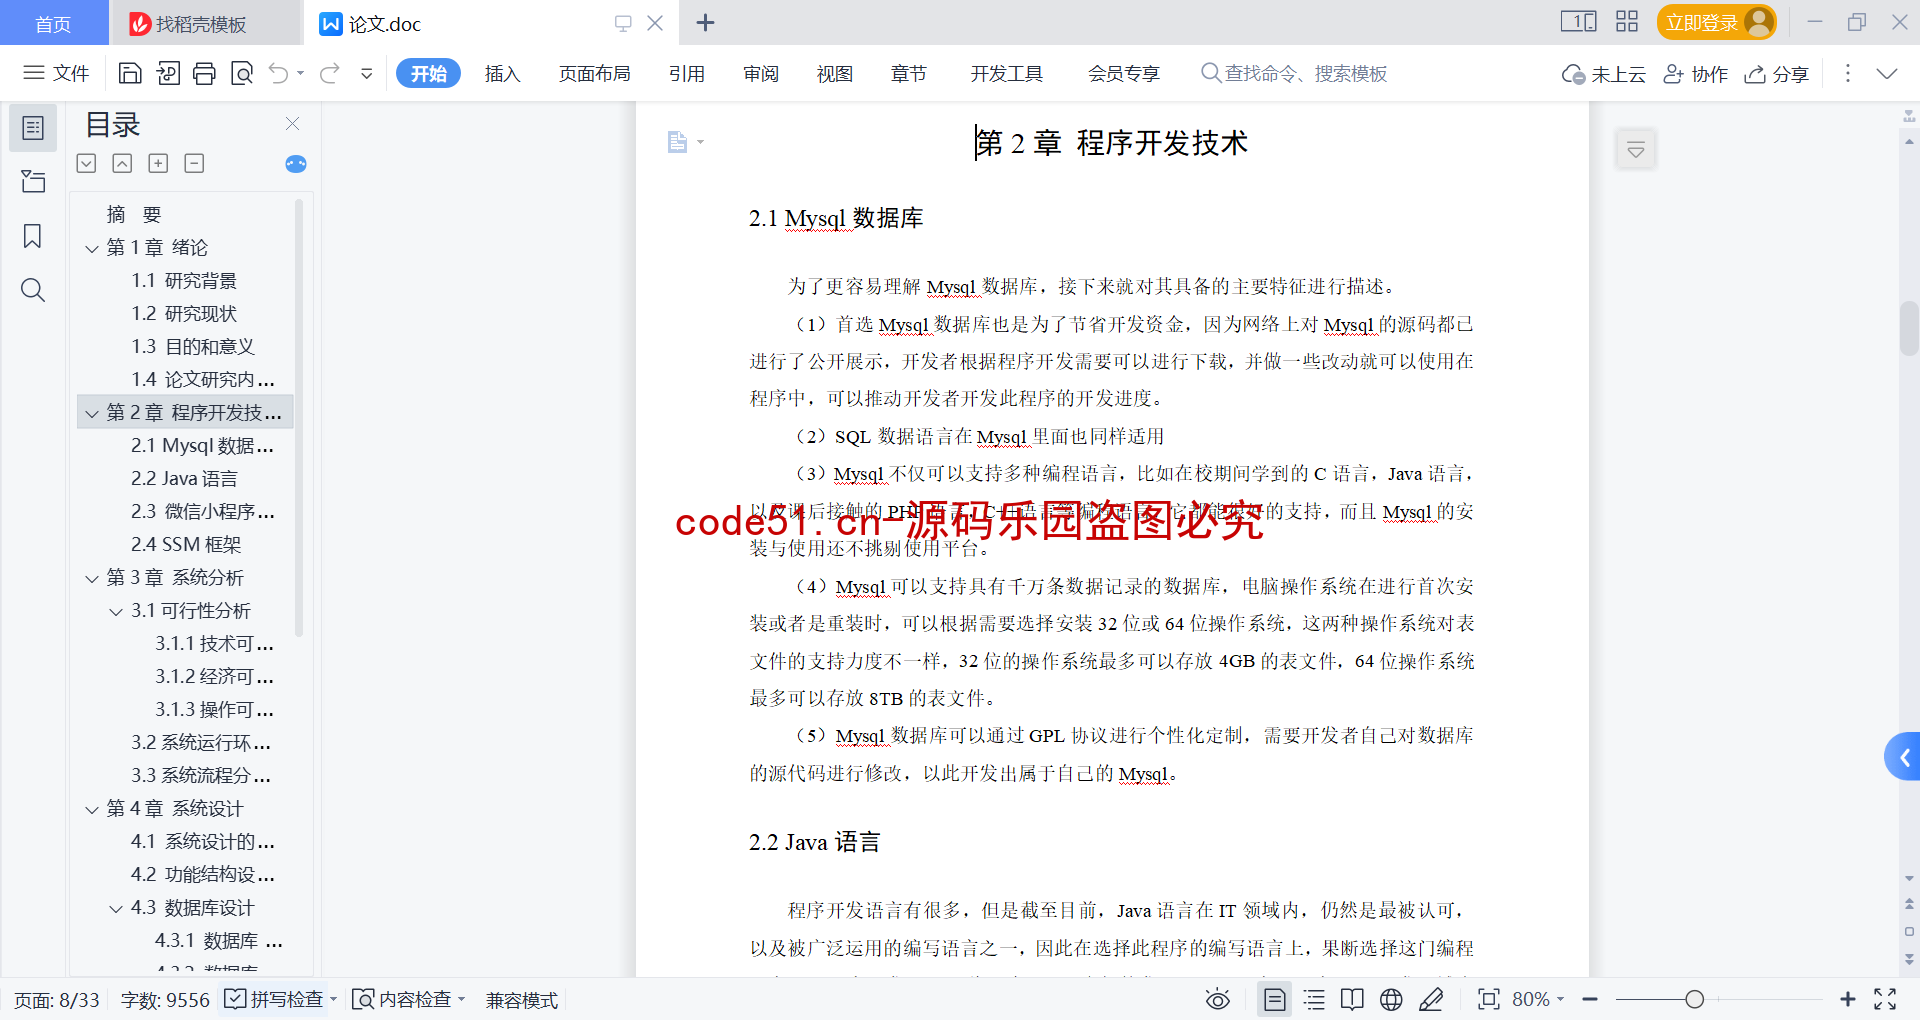Image resolution: width=1920 pixels, height=1020 pixels.
Task: Select the 开始 ribbon tab
Action: (x=428, y=73)
